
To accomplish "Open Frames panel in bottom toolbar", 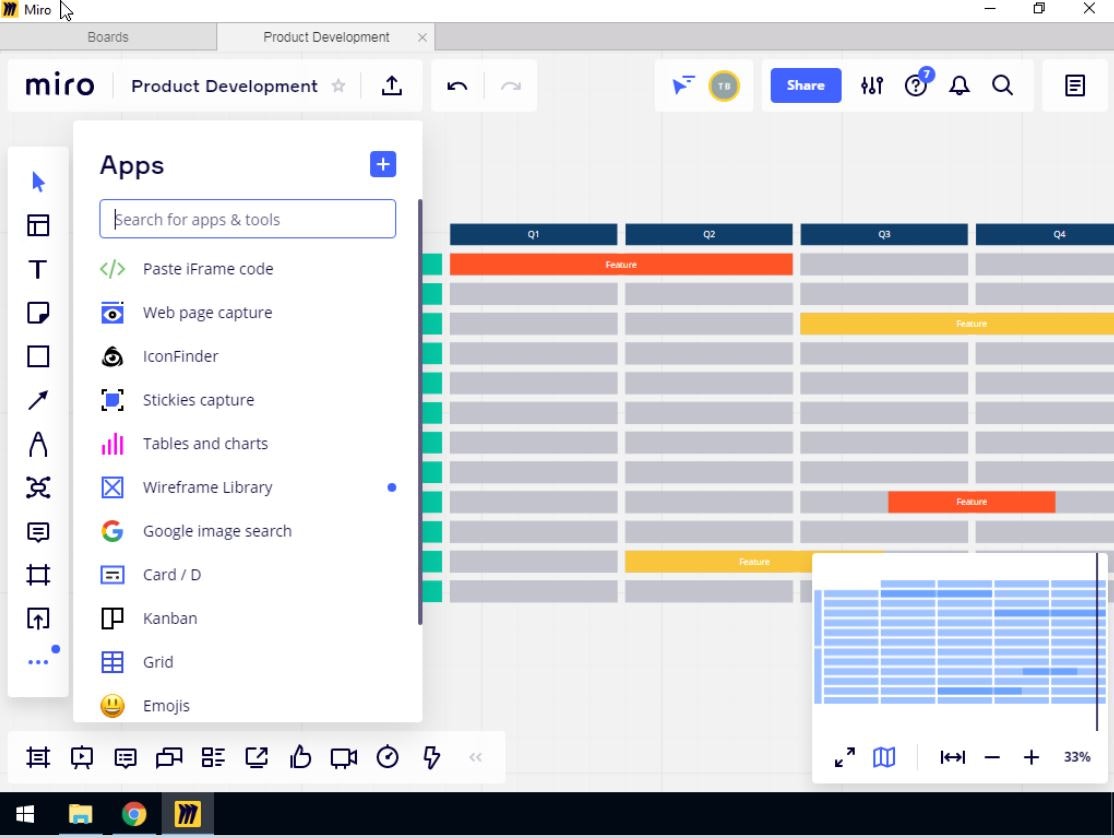I will (38, 758).
